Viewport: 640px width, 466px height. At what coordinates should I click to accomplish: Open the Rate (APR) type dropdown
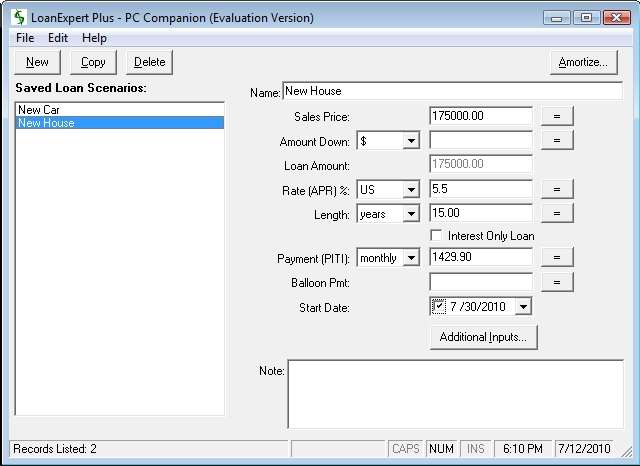[410, 190]
